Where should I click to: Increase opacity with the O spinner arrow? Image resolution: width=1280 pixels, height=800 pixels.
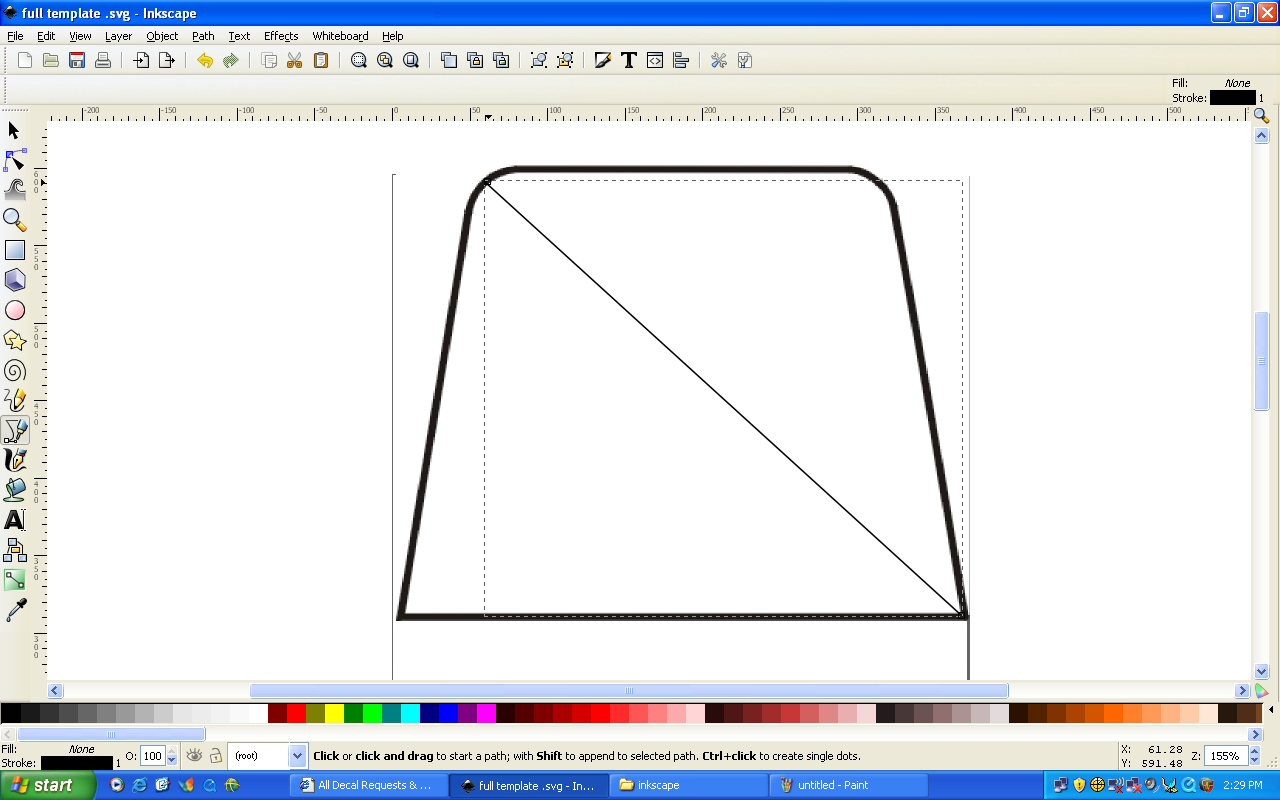[x=173, y=751]
